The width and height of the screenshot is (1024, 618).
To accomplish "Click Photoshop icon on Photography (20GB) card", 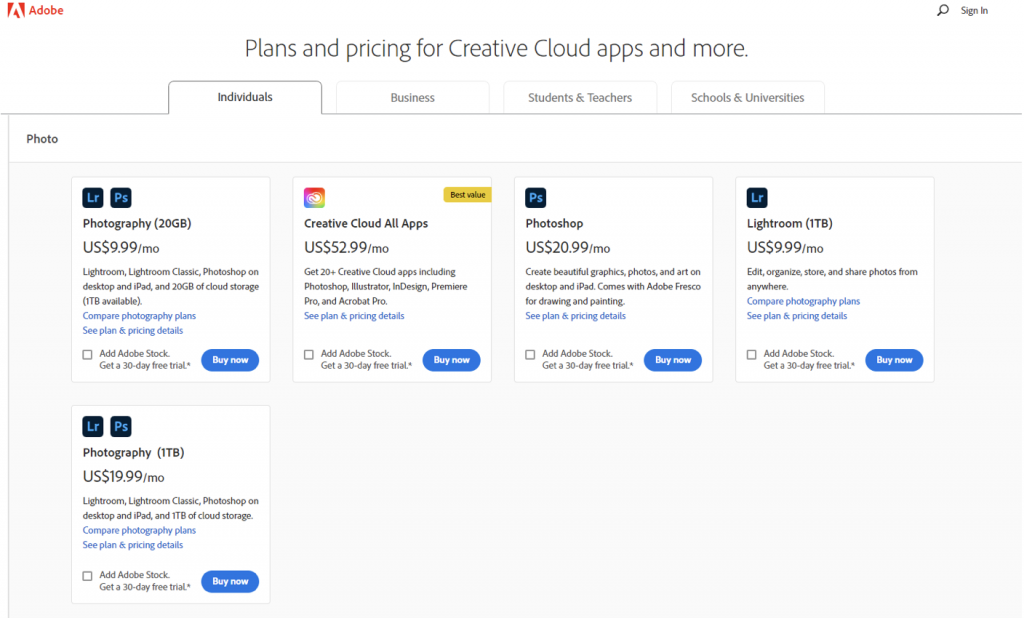I will [121, 198].
